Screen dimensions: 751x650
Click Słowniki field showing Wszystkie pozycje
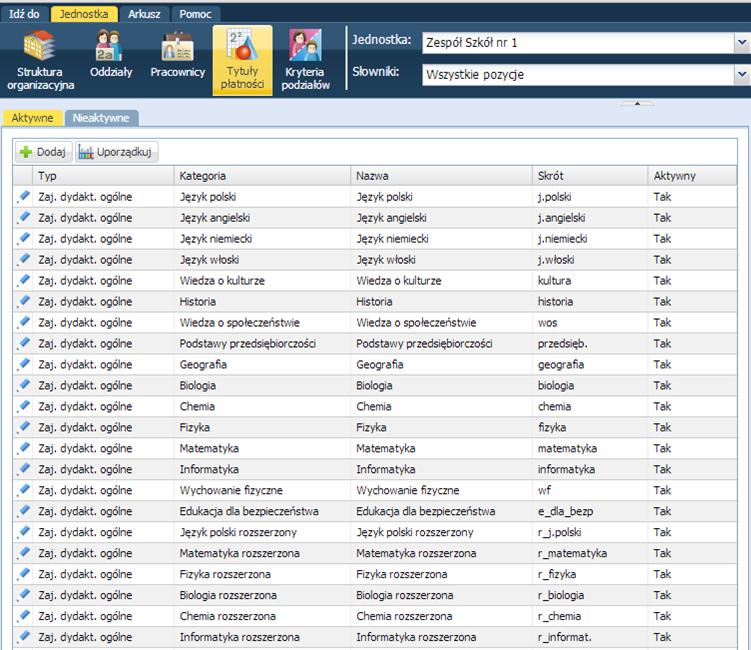(x=578, y=75)
